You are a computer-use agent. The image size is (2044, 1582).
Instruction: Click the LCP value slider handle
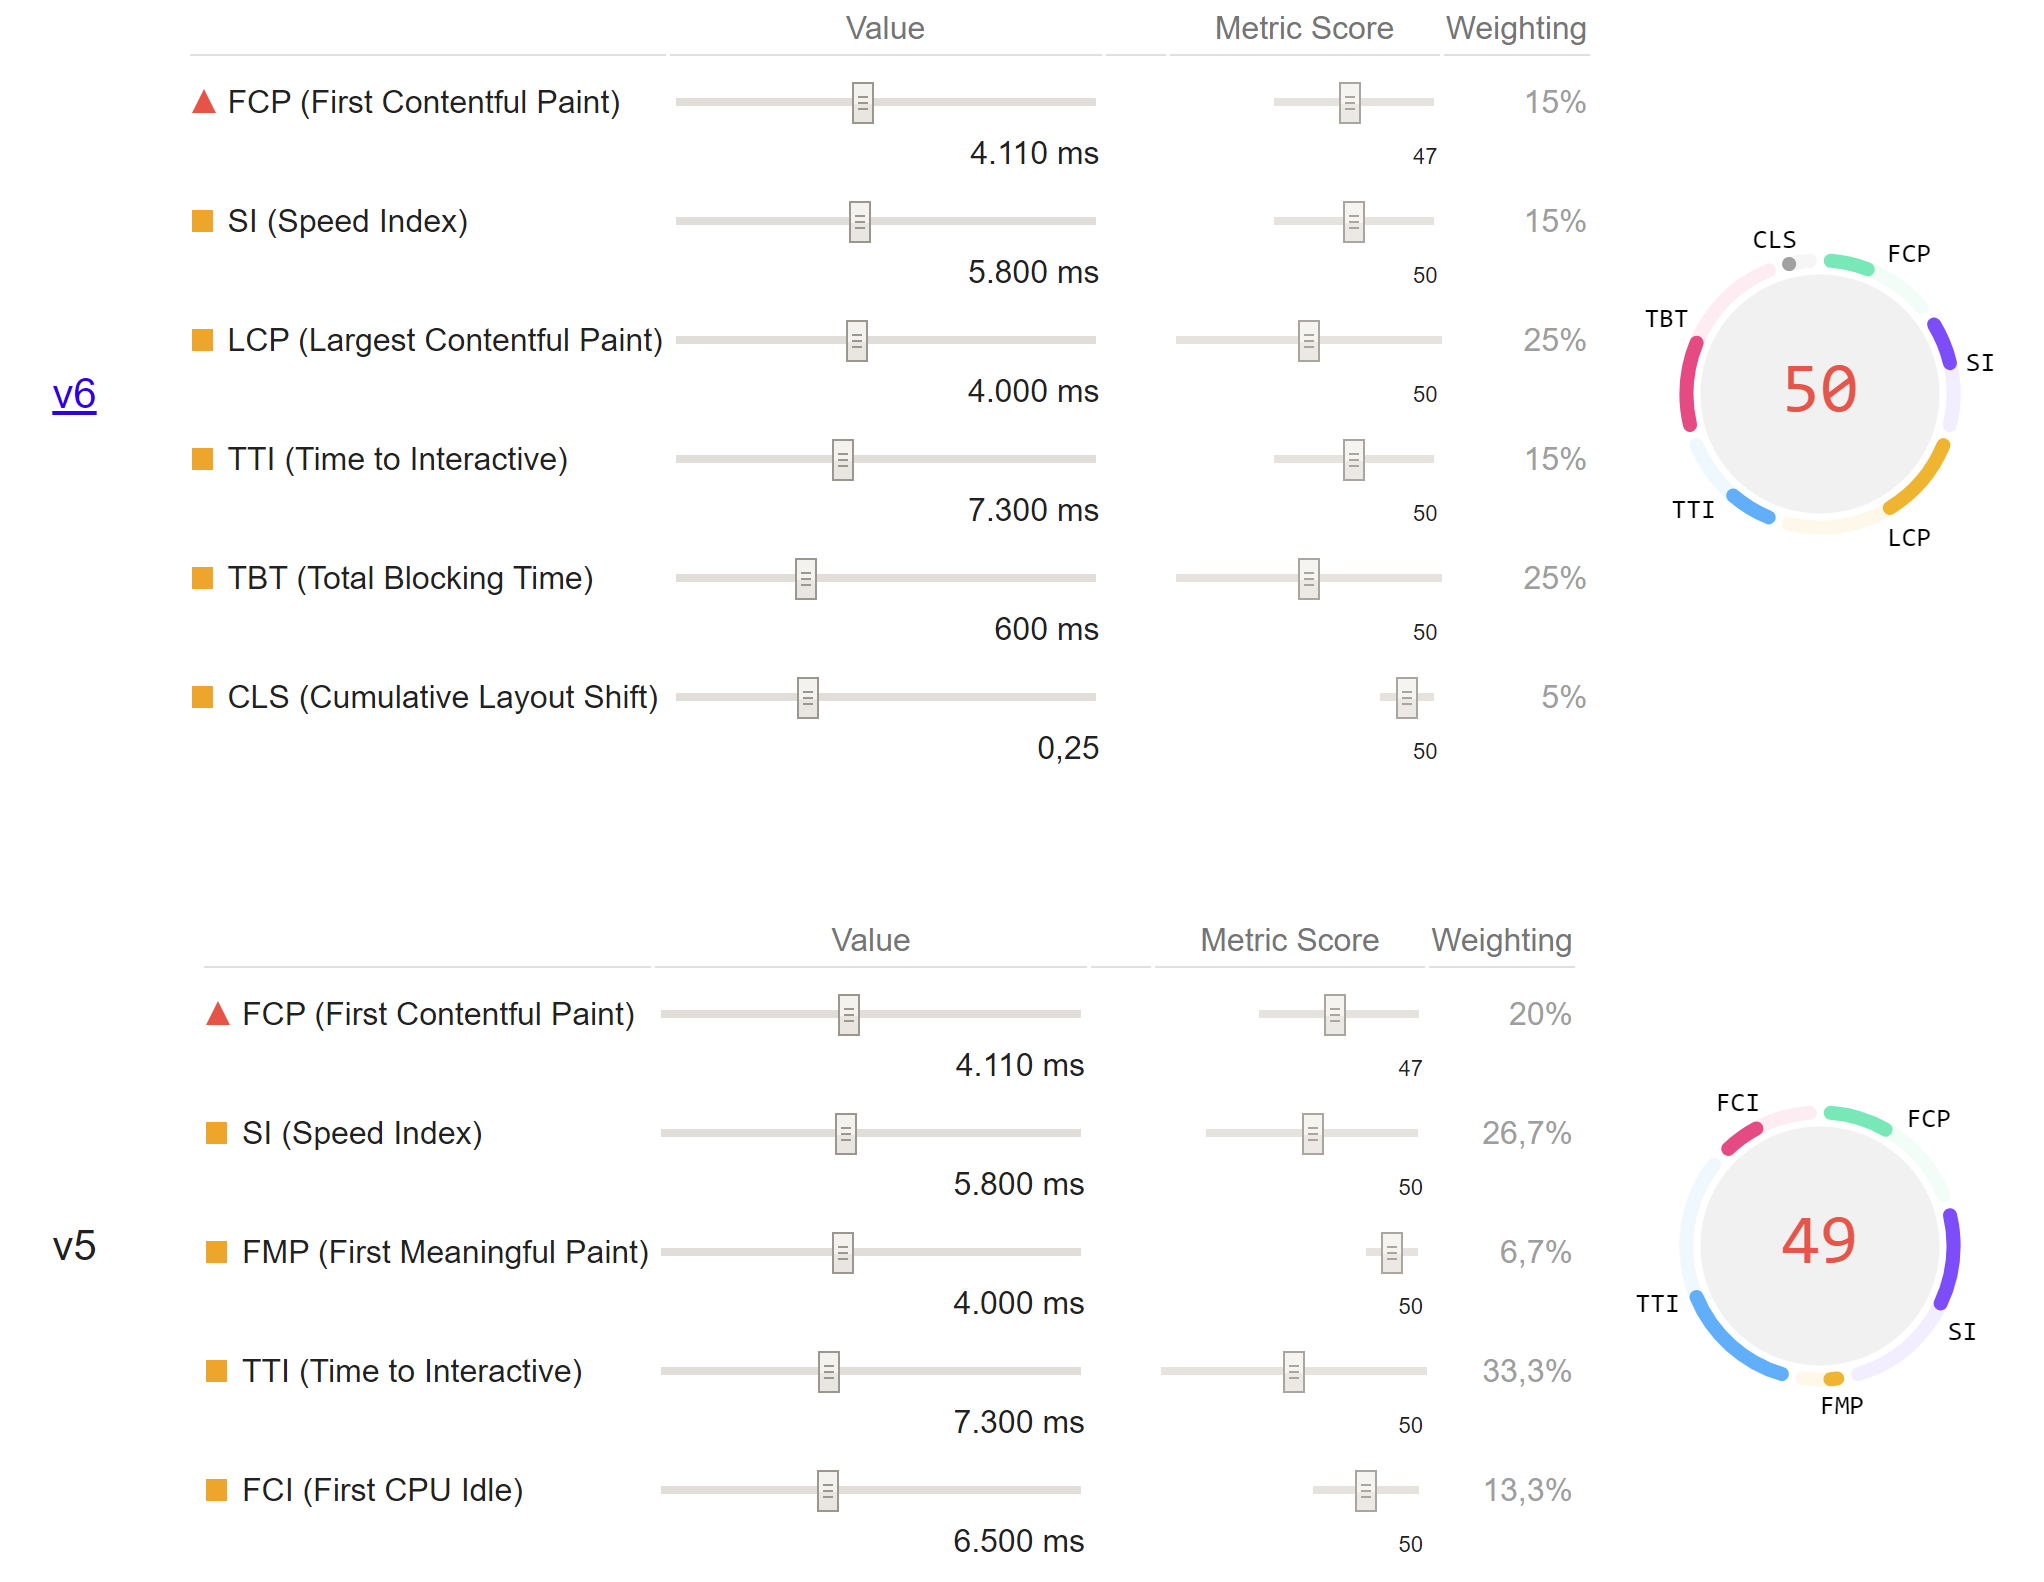pyautogui.click(x=857, y=341)
